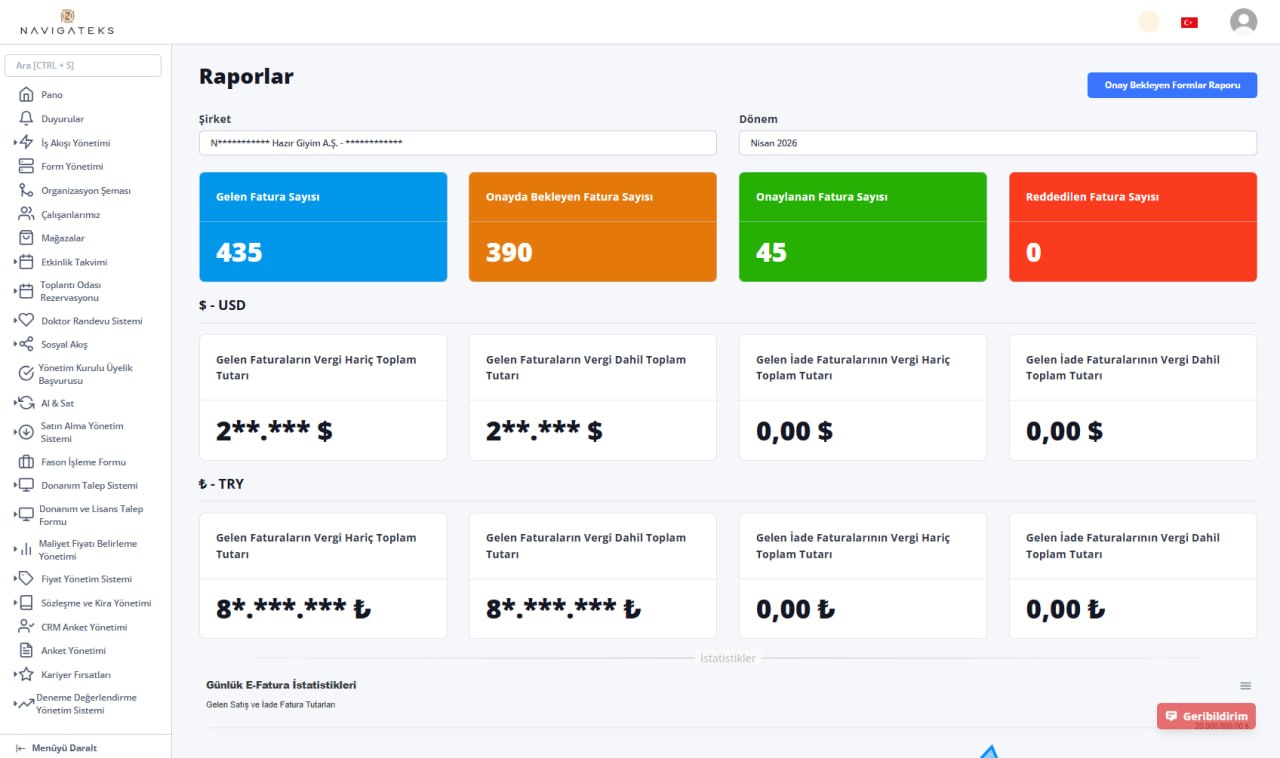This screenshot has height=758, width=1280.
Task: Select Form Yönetimi menu item
Action: tap(72, 167)
